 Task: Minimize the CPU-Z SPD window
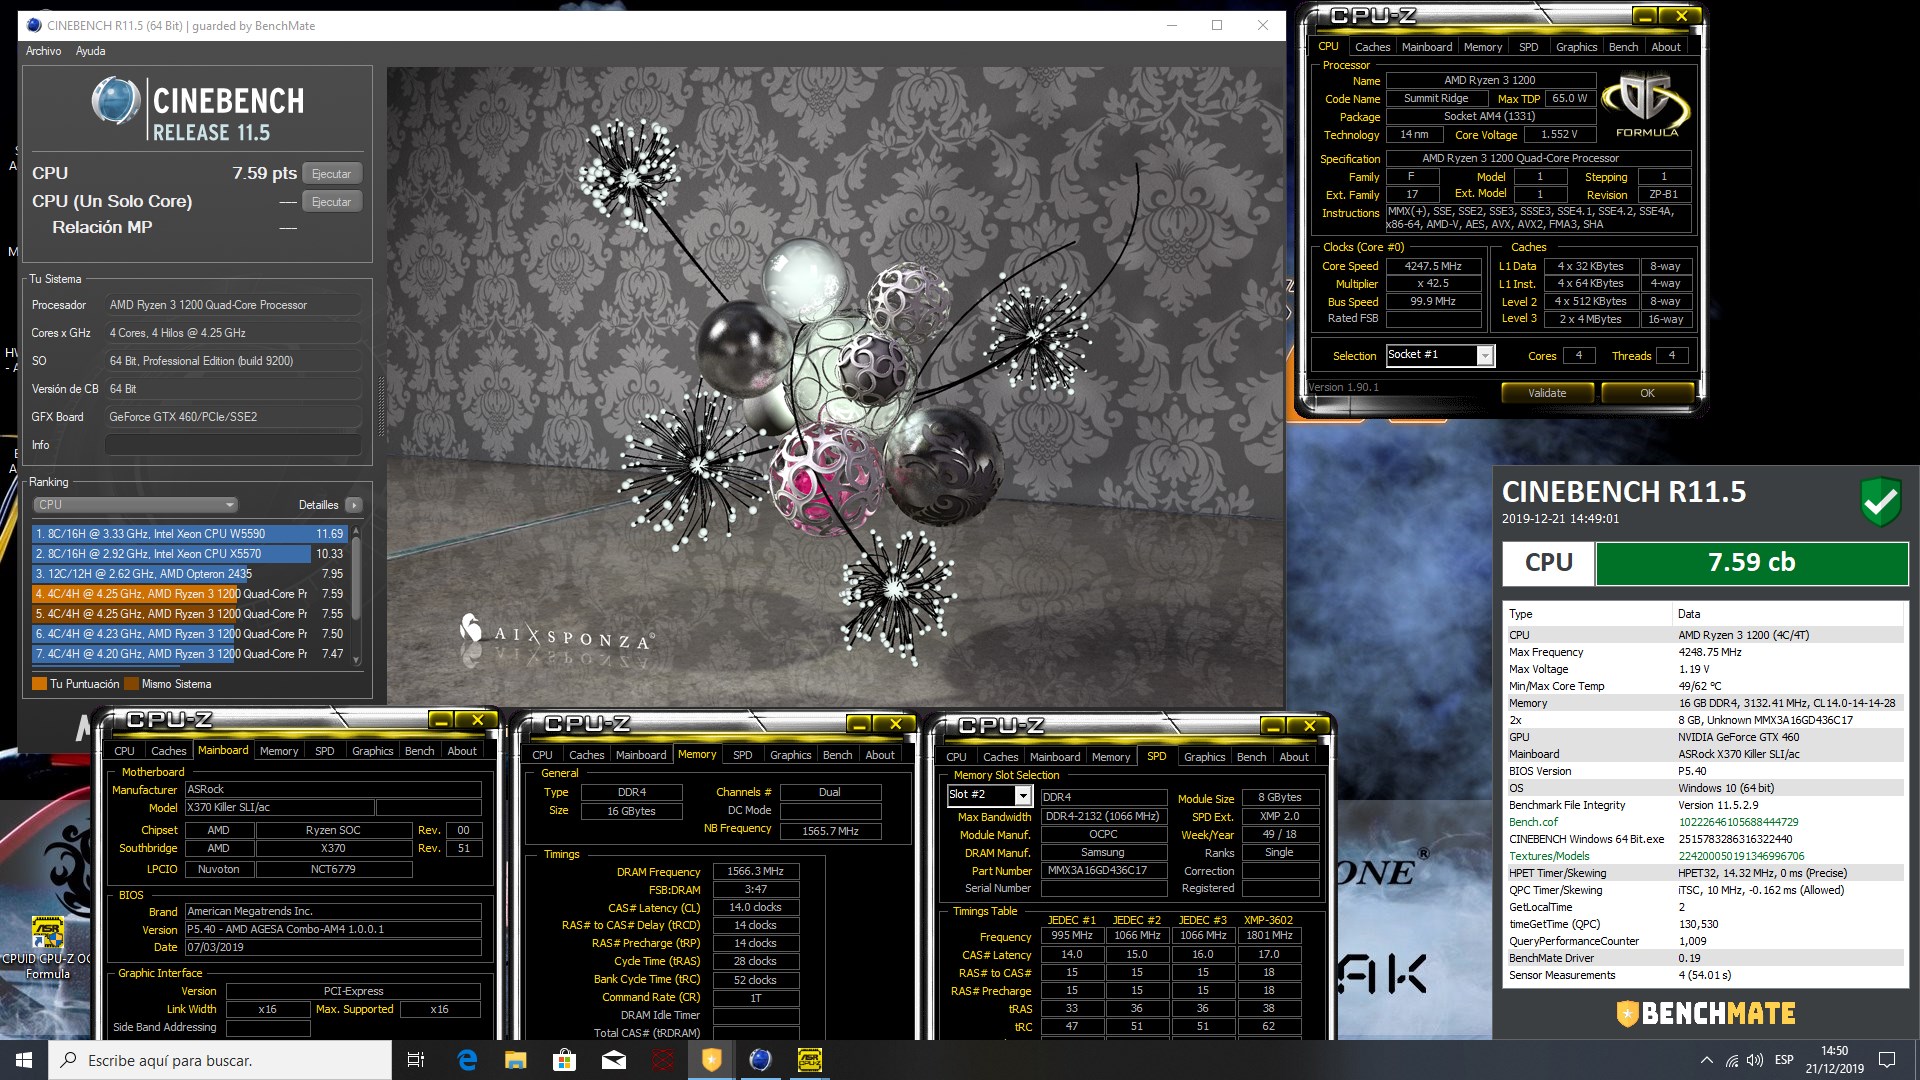[x=1273, y=726]
